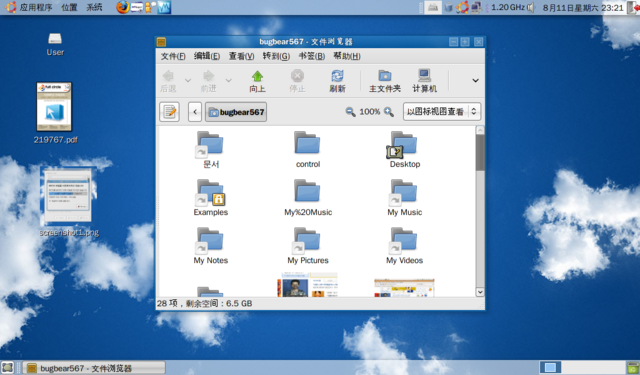Image resolution: width=640 pixels, height=375 pixels.
Task: Click the date and time clock
Action: (x=582, y=7)
